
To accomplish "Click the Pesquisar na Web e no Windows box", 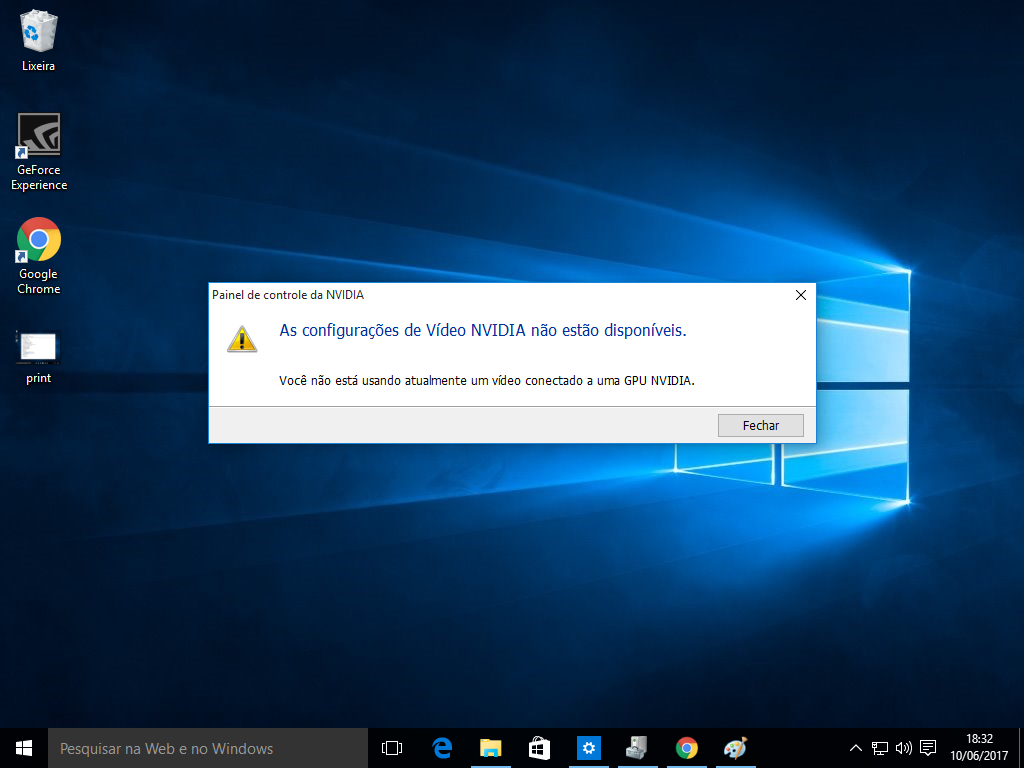I will pos(208,748).
